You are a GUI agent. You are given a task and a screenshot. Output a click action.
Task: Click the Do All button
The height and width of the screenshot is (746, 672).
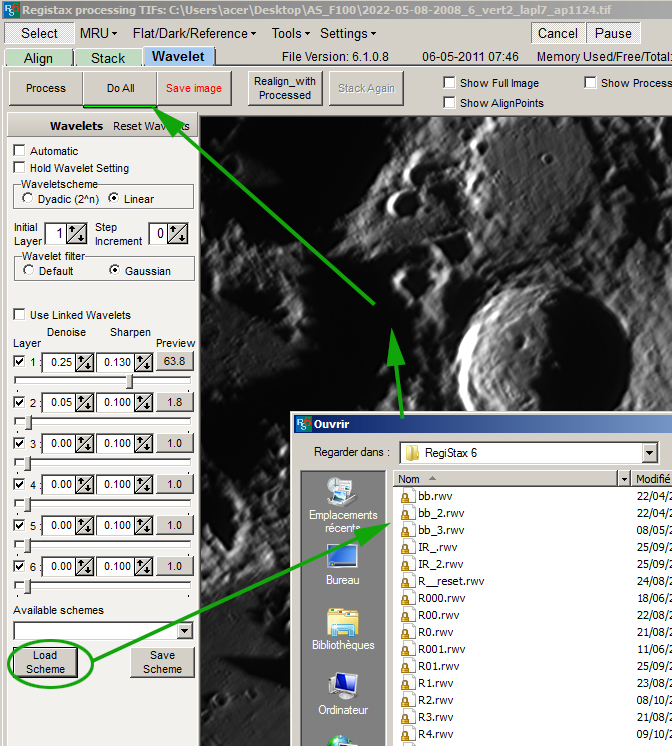[x=120, y=88]
